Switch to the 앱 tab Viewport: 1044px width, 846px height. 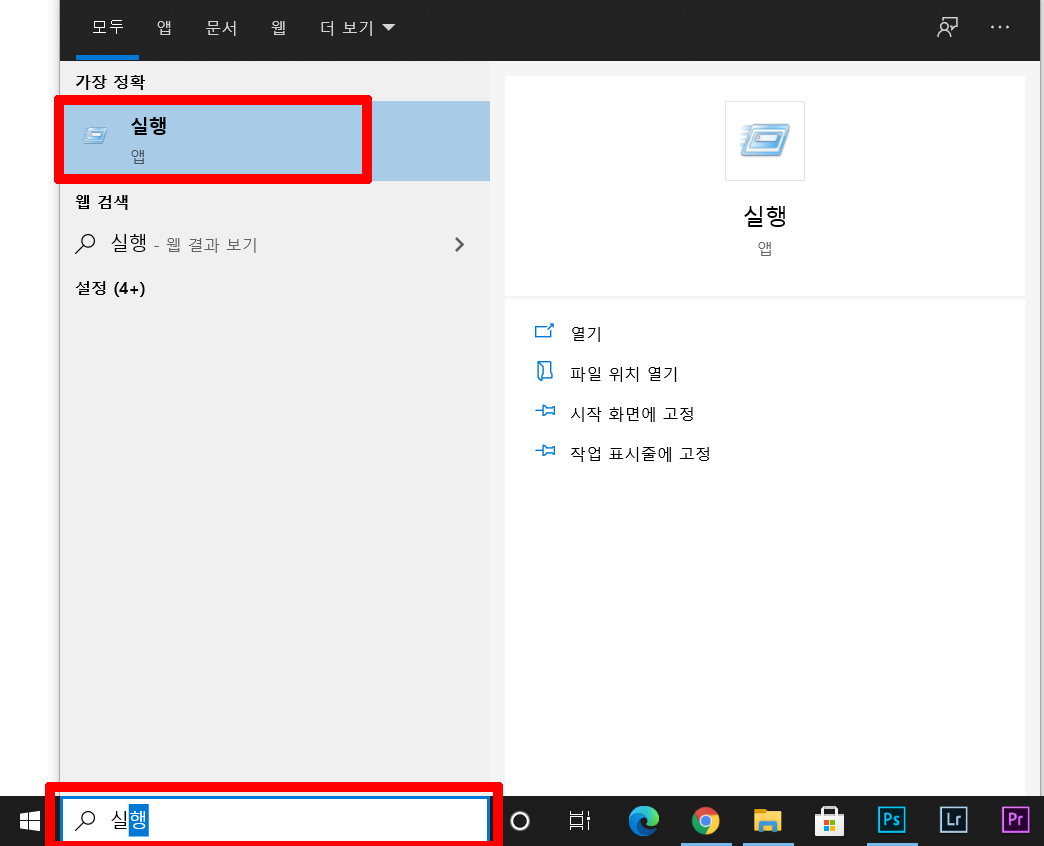pos(164,27)
